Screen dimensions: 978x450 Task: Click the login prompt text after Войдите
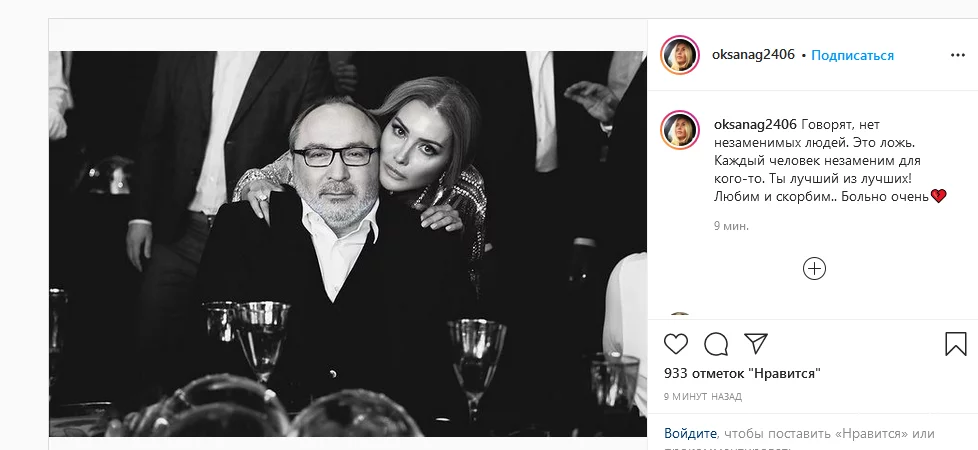[828, 433]
